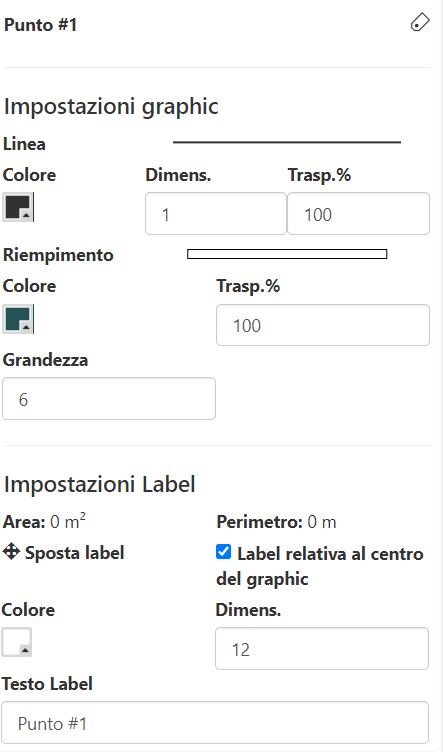The height and width of the screenshot is (752, 443).
Task: Click the Linea section label
Action: click(x=24, y=144)
